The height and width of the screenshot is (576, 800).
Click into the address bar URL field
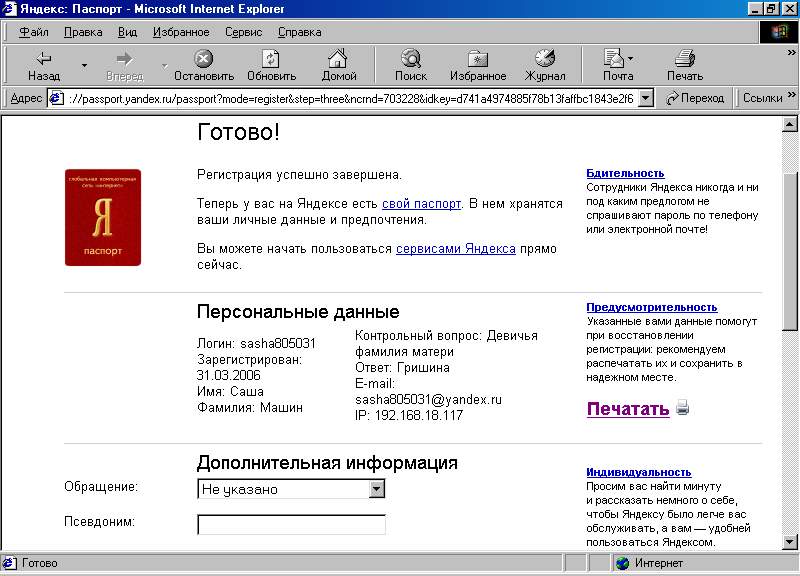coord(351,98)
